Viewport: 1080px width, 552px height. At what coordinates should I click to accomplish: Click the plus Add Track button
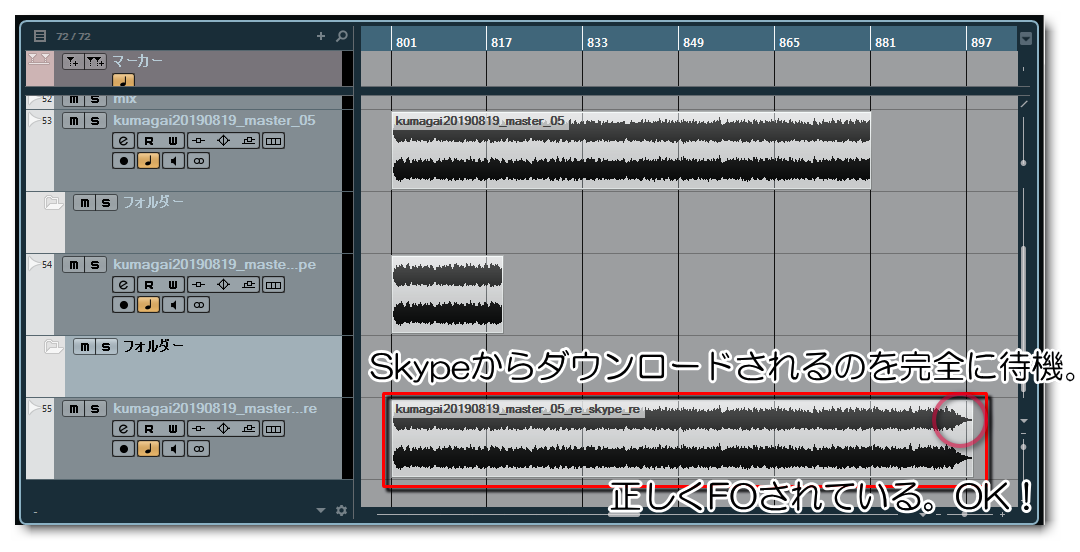click(x=321, y=36)
